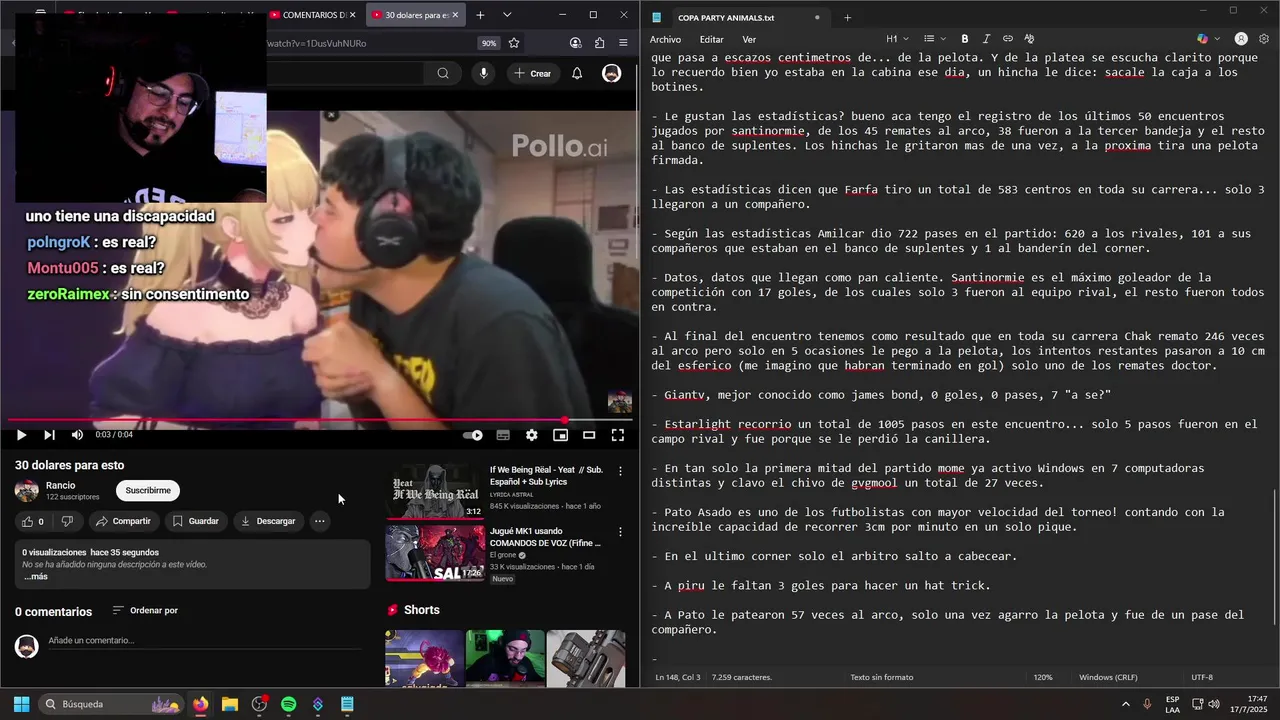
Task: Open Windows (CRLF) line ending option
Action: point(1110,677)
